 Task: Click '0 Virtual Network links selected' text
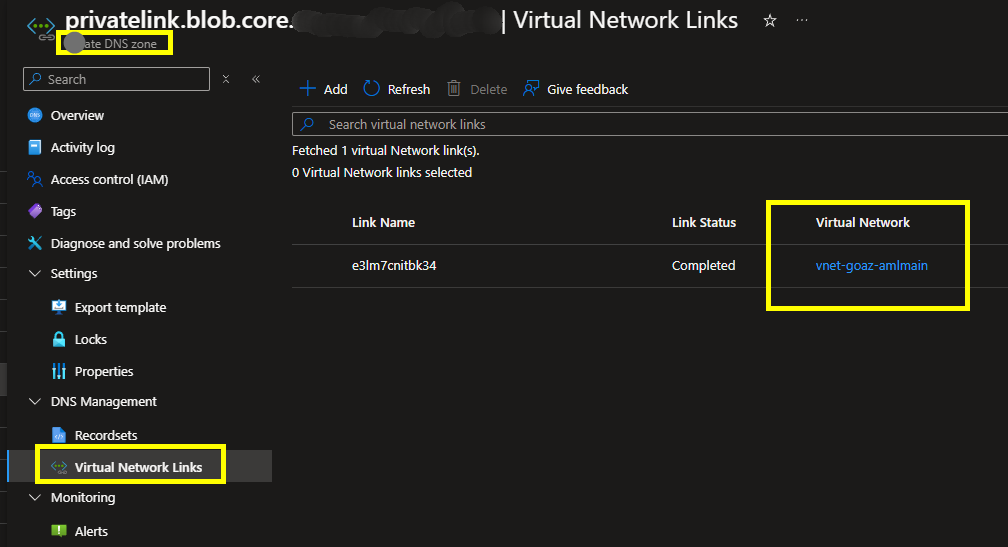click(382, 172)
